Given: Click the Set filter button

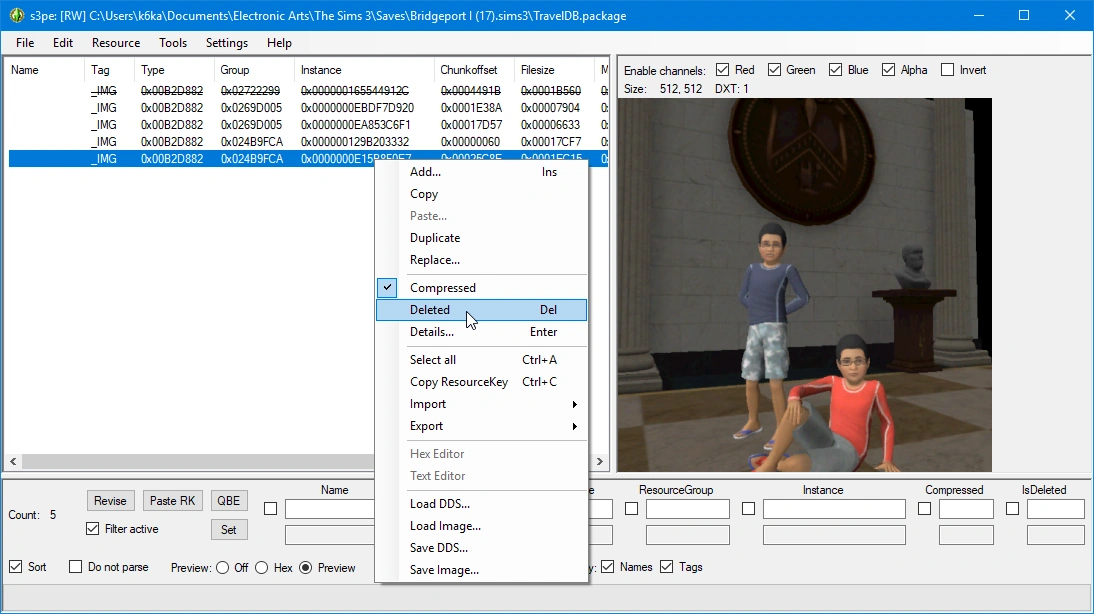Looking at the screenshot, I should click(x=229, y=530).
